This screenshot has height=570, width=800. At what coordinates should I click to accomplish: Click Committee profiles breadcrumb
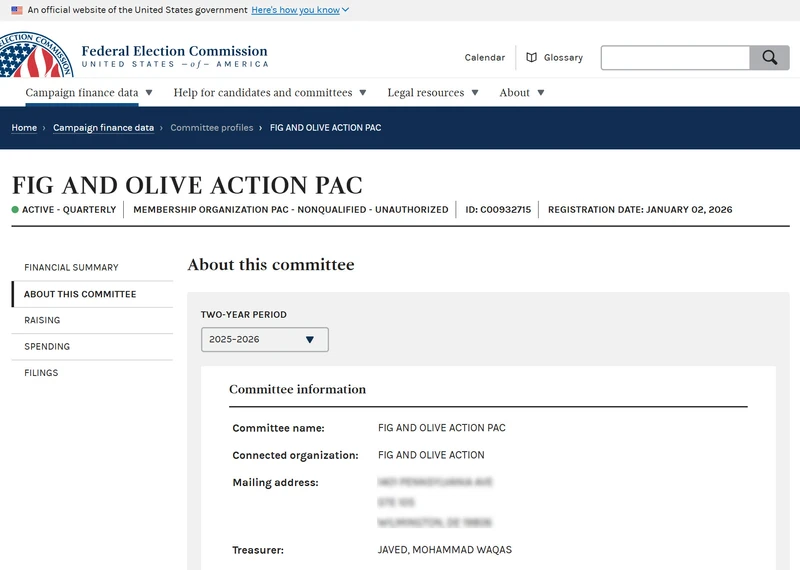[212, 128]
